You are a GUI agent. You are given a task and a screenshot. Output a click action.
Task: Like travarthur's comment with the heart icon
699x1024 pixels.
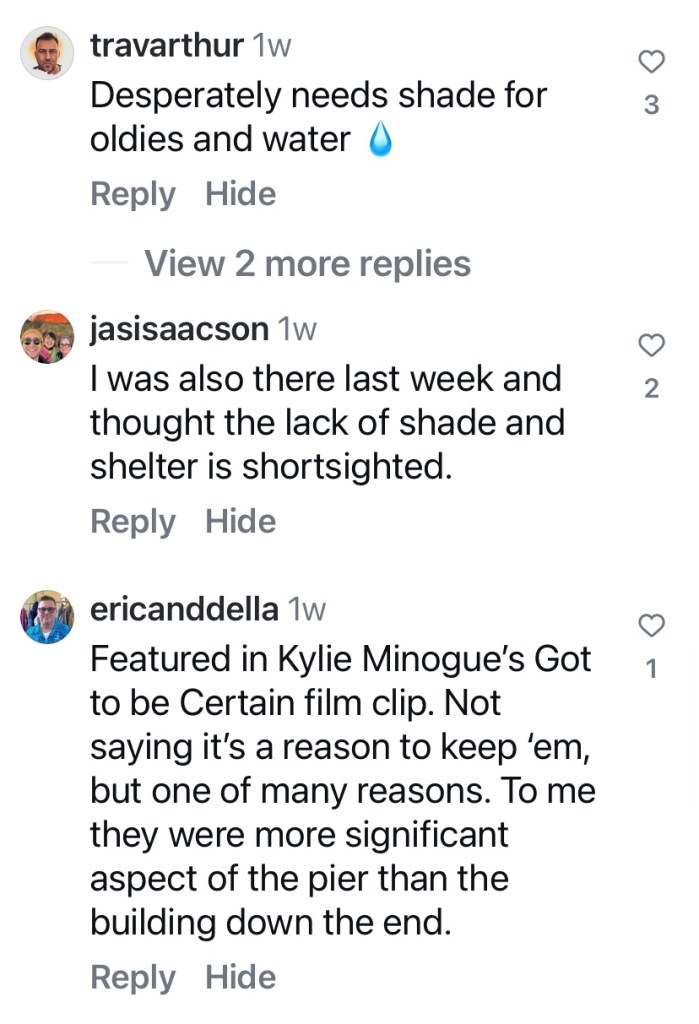(x=651, y=62)
